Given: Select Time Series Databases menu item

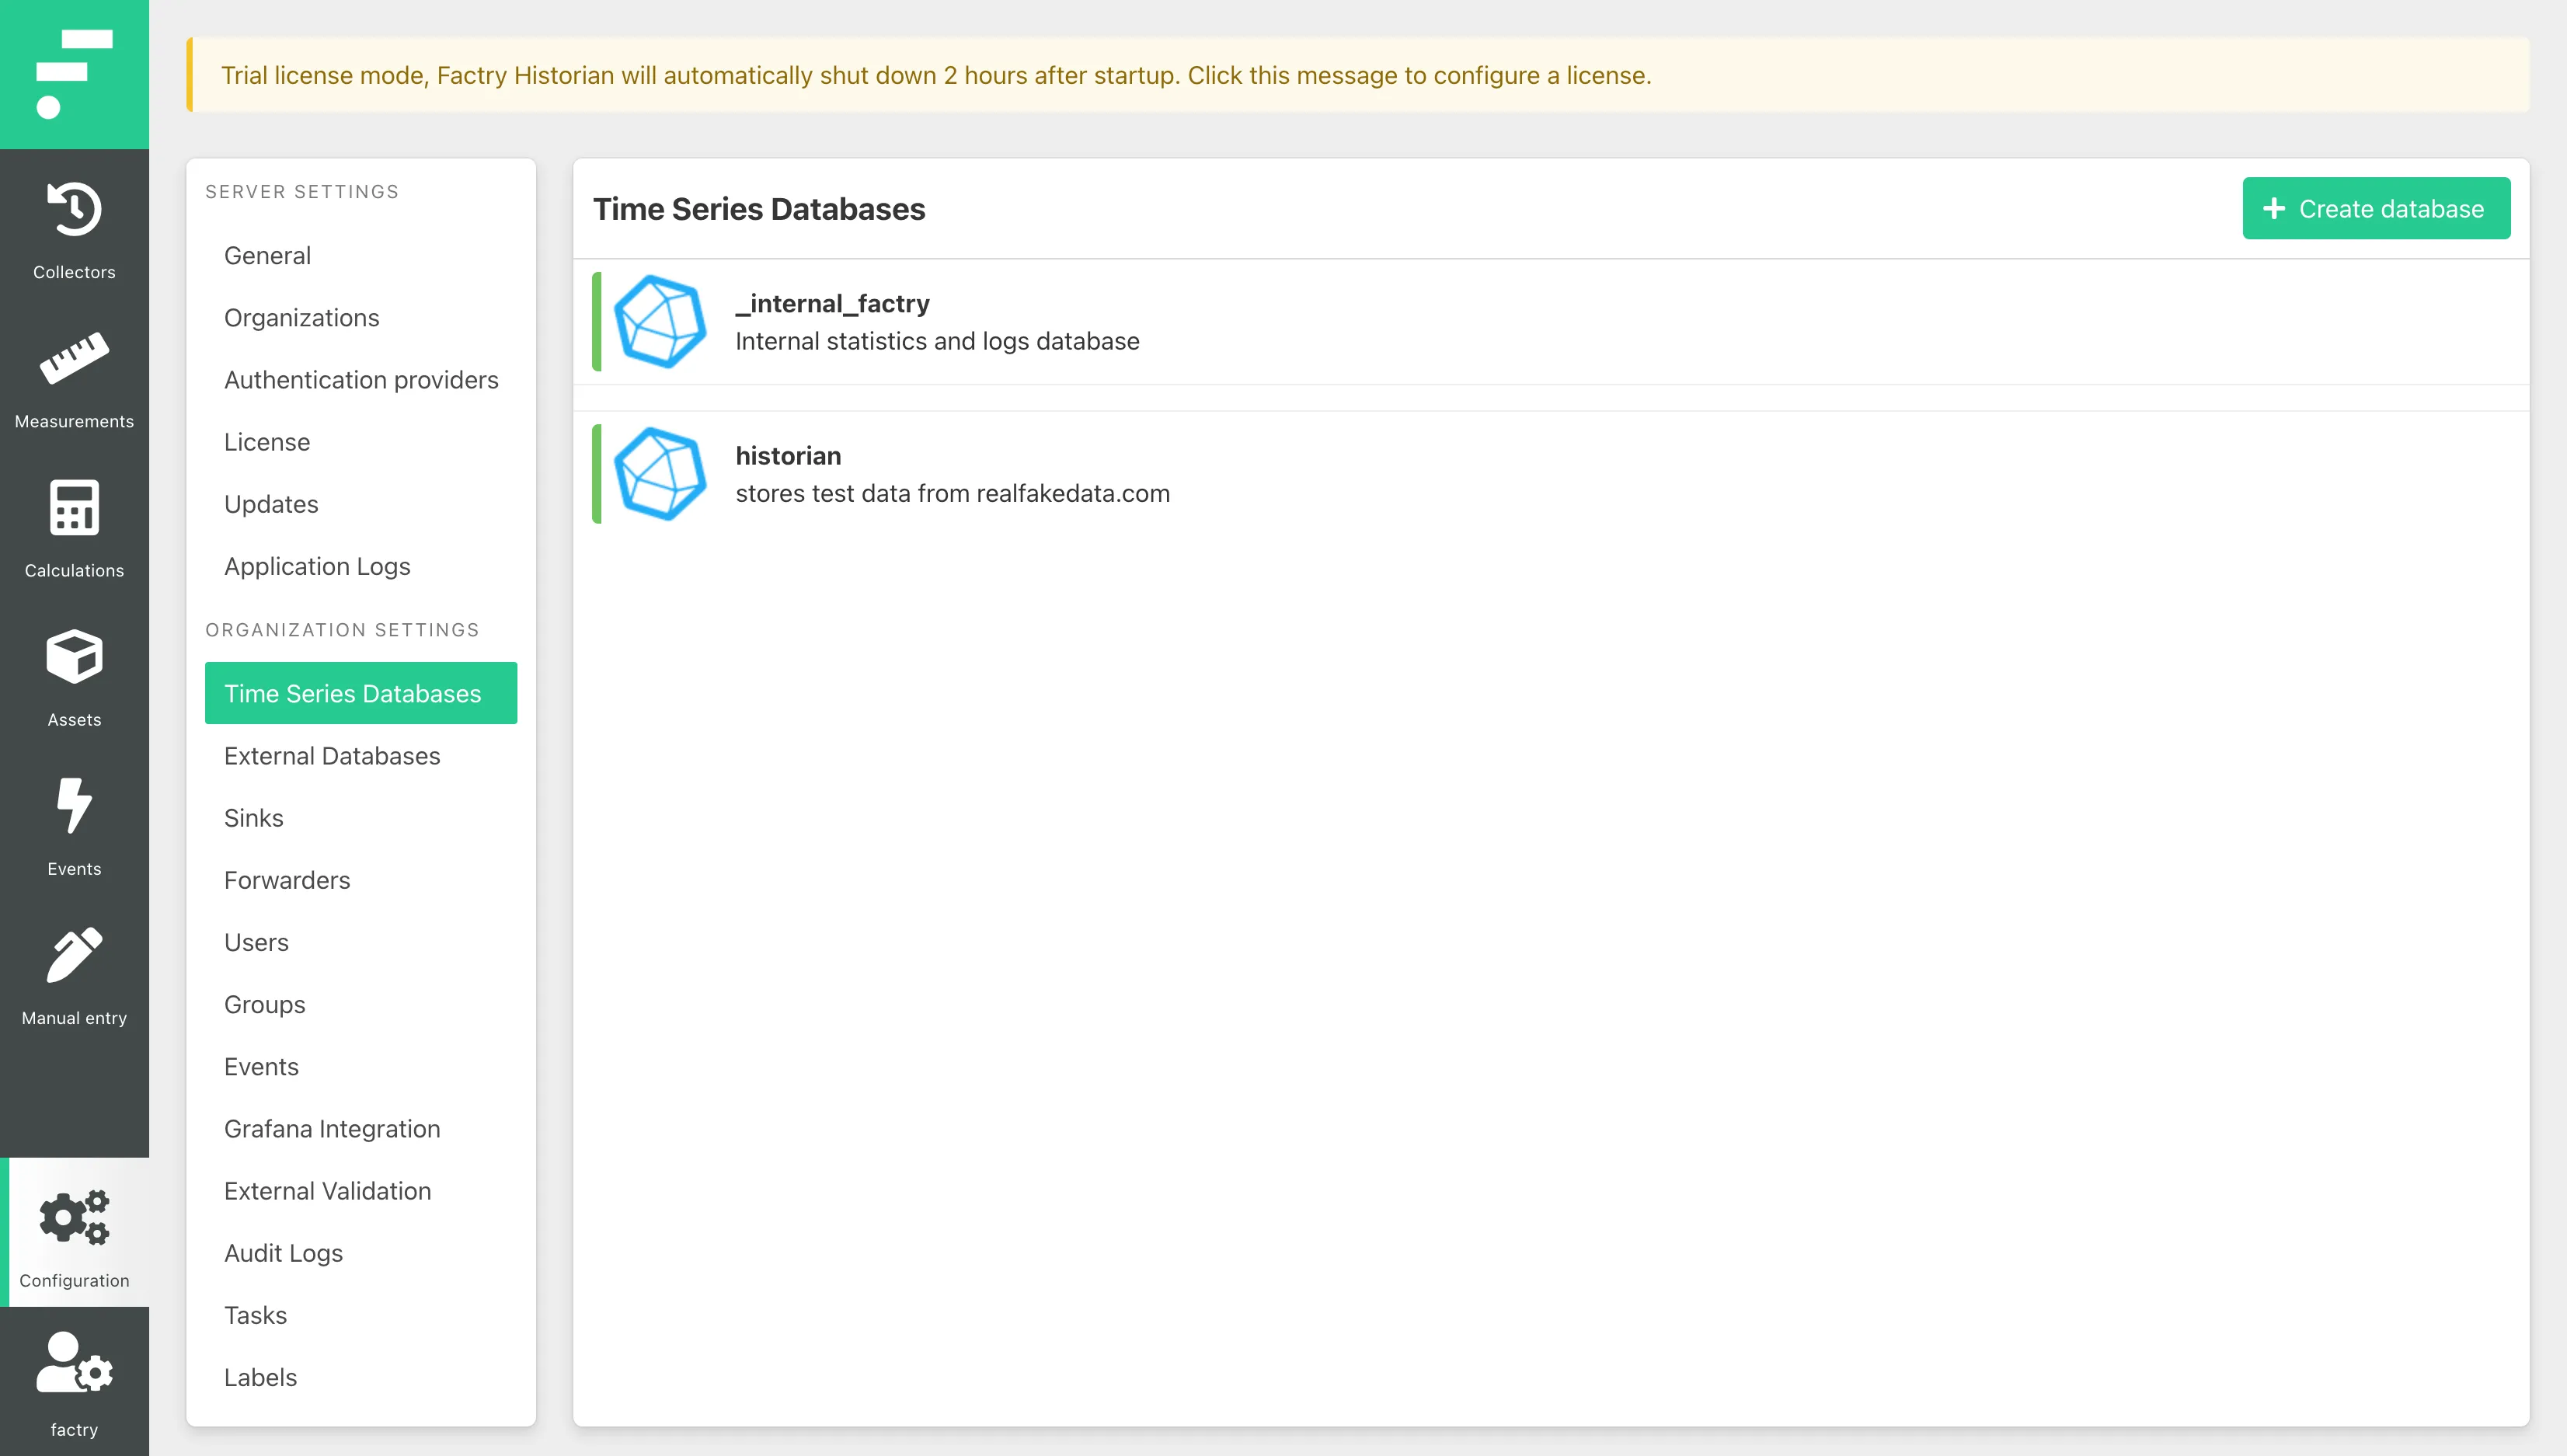Looking at the screenshot, I should coord(361,693).
